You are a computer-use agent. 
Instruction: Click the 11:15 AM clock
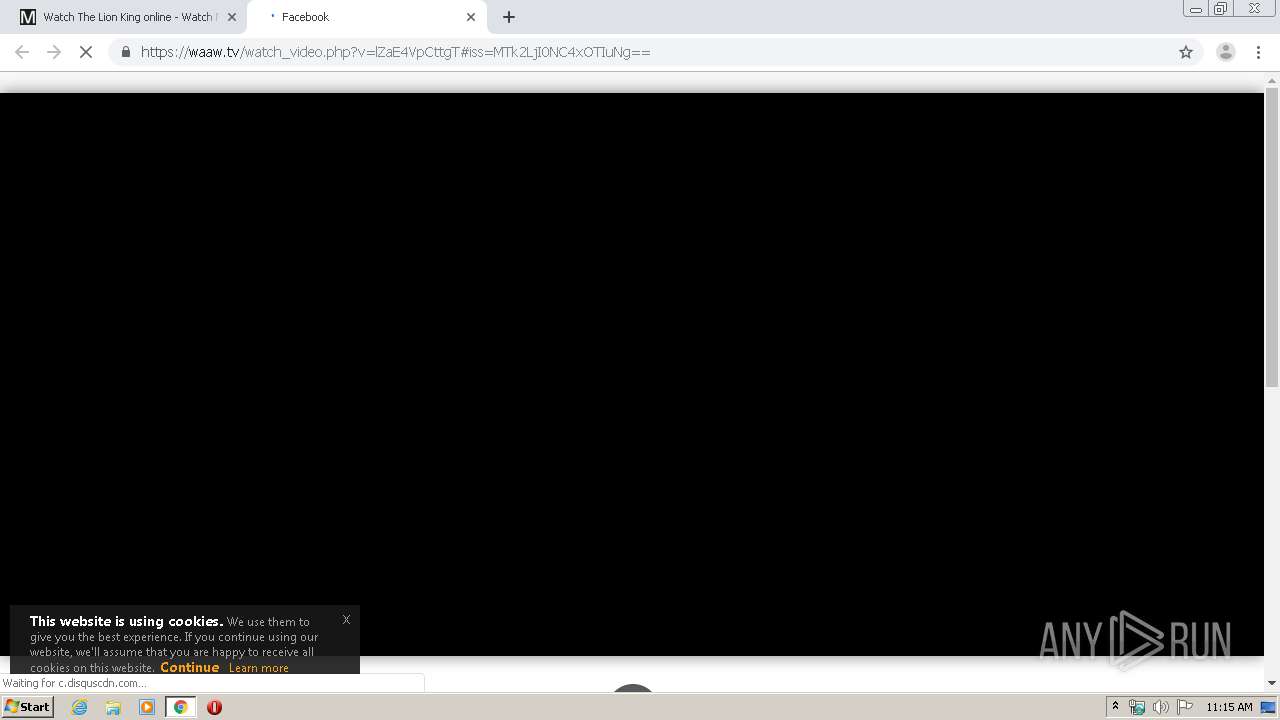(1229, 707)
